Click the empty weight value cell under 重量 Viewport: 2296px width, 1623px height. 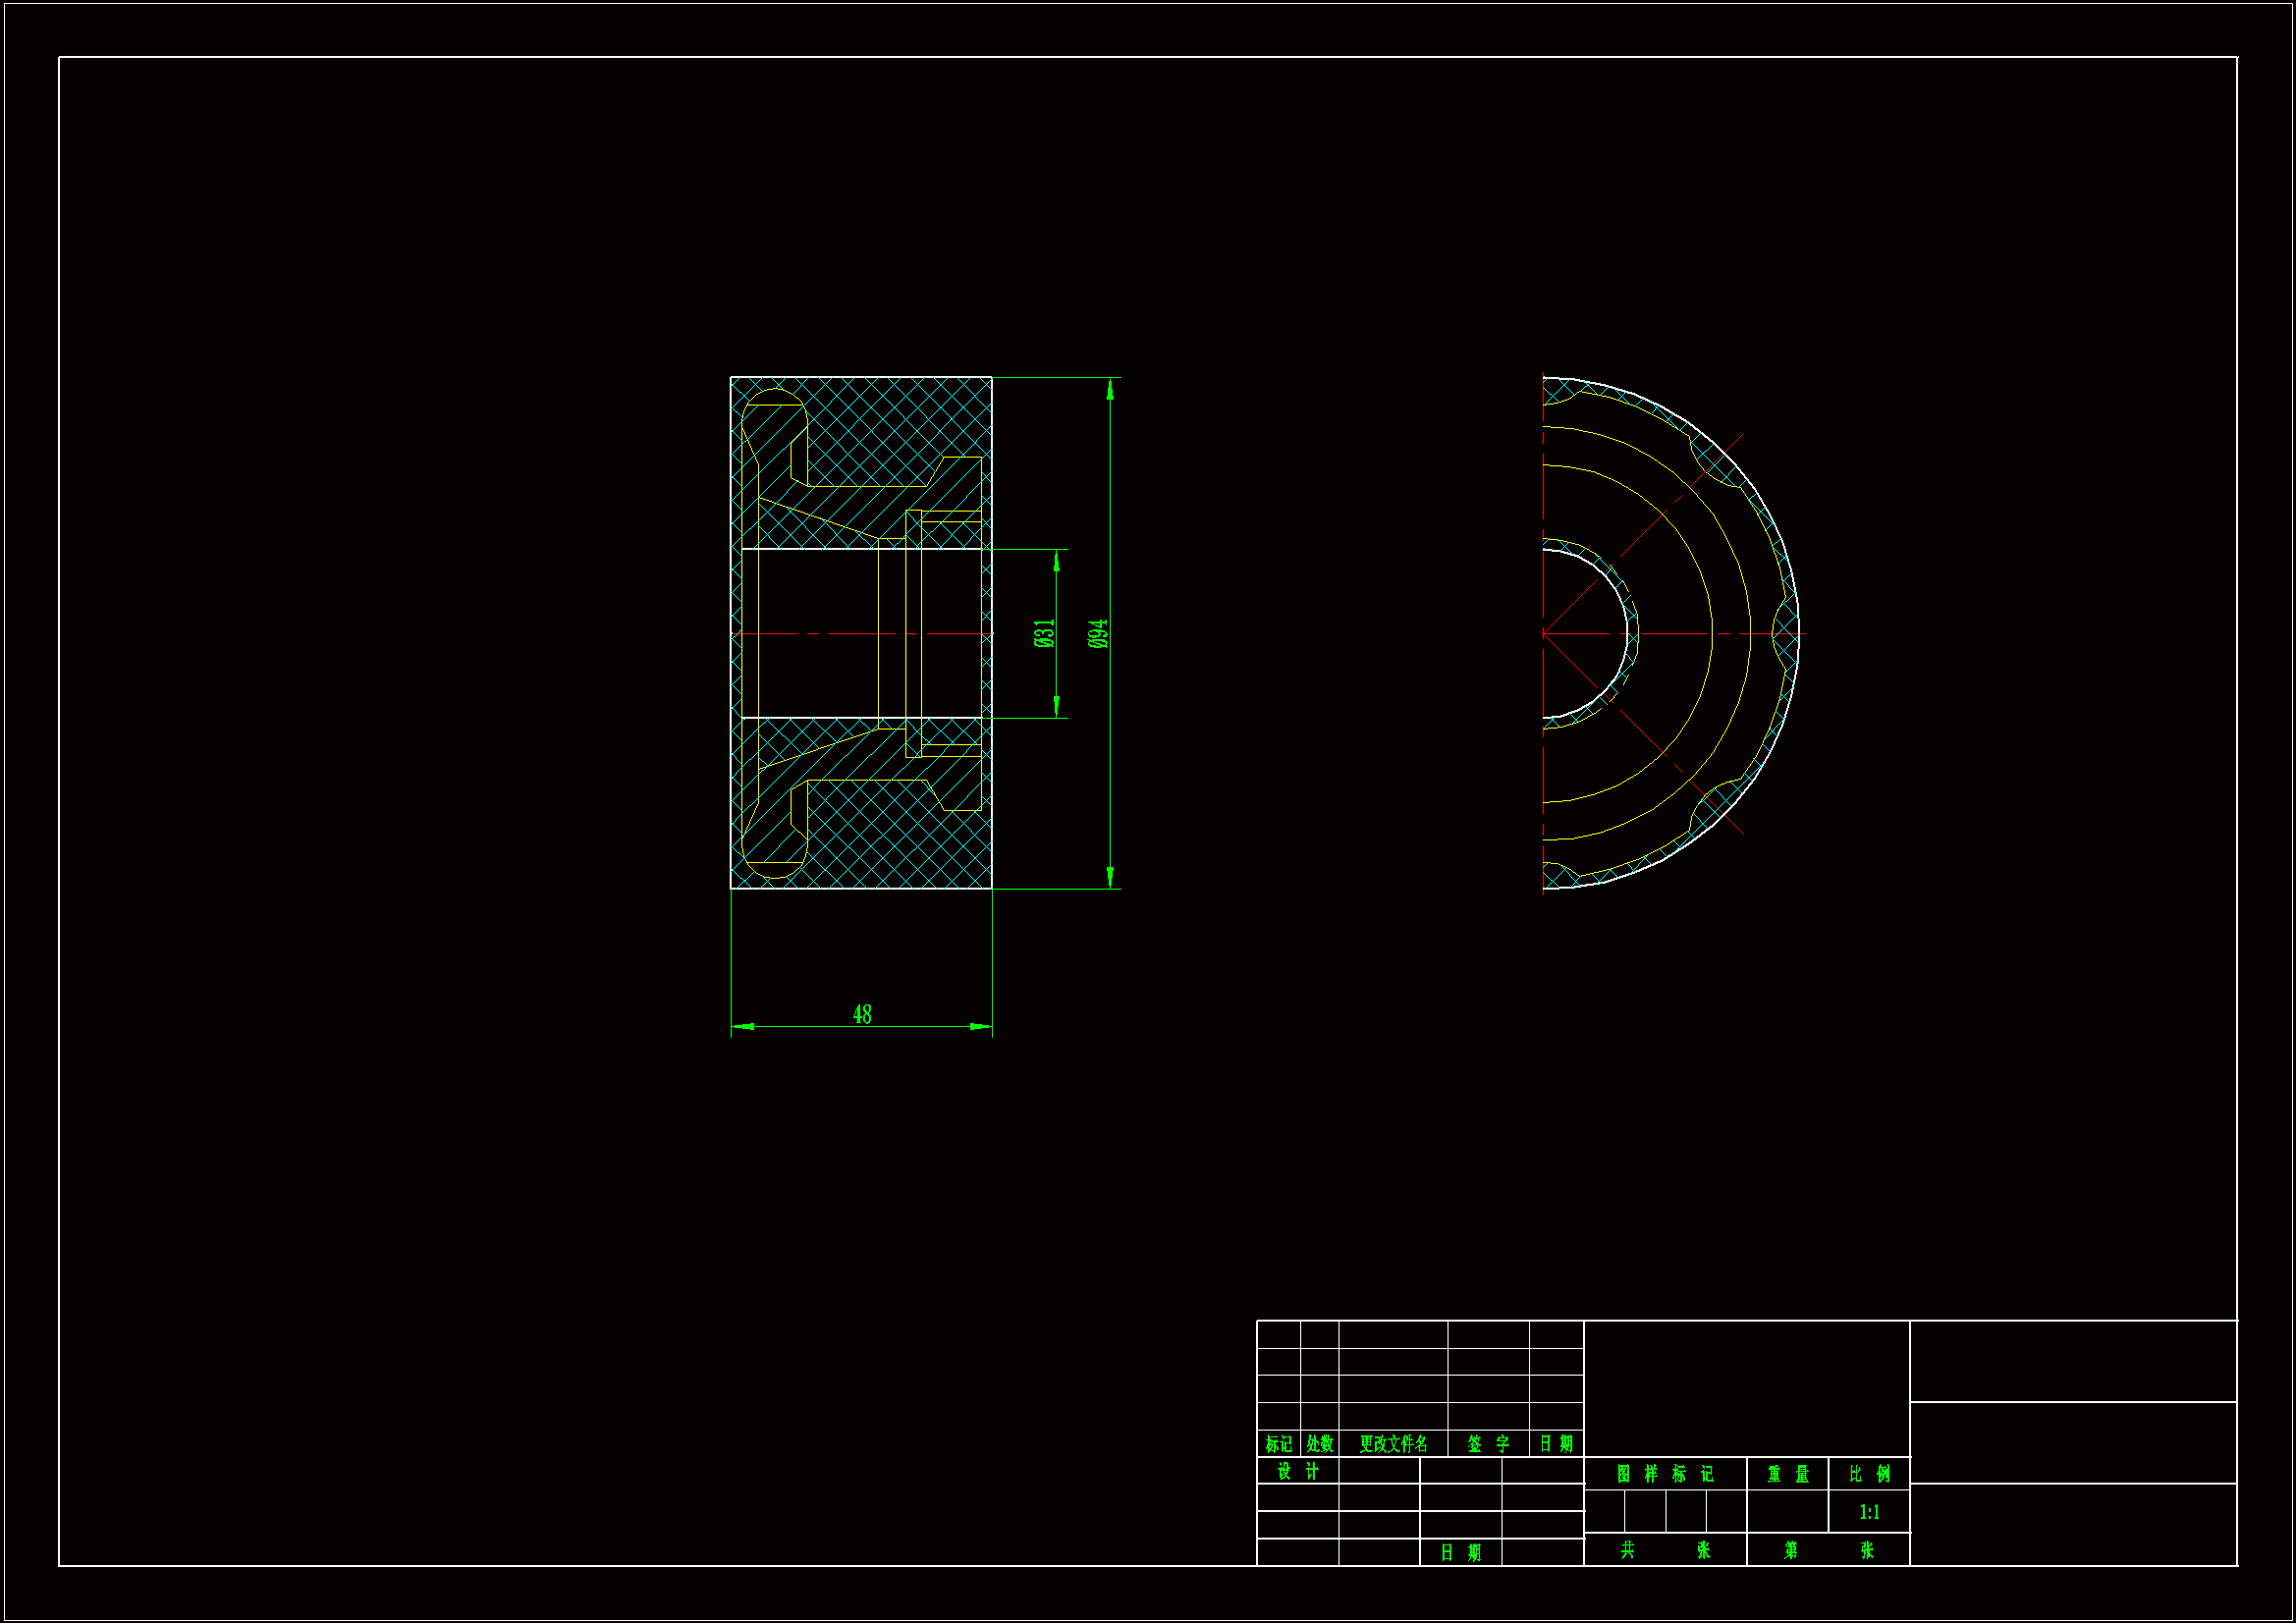pos(1787,1512)
